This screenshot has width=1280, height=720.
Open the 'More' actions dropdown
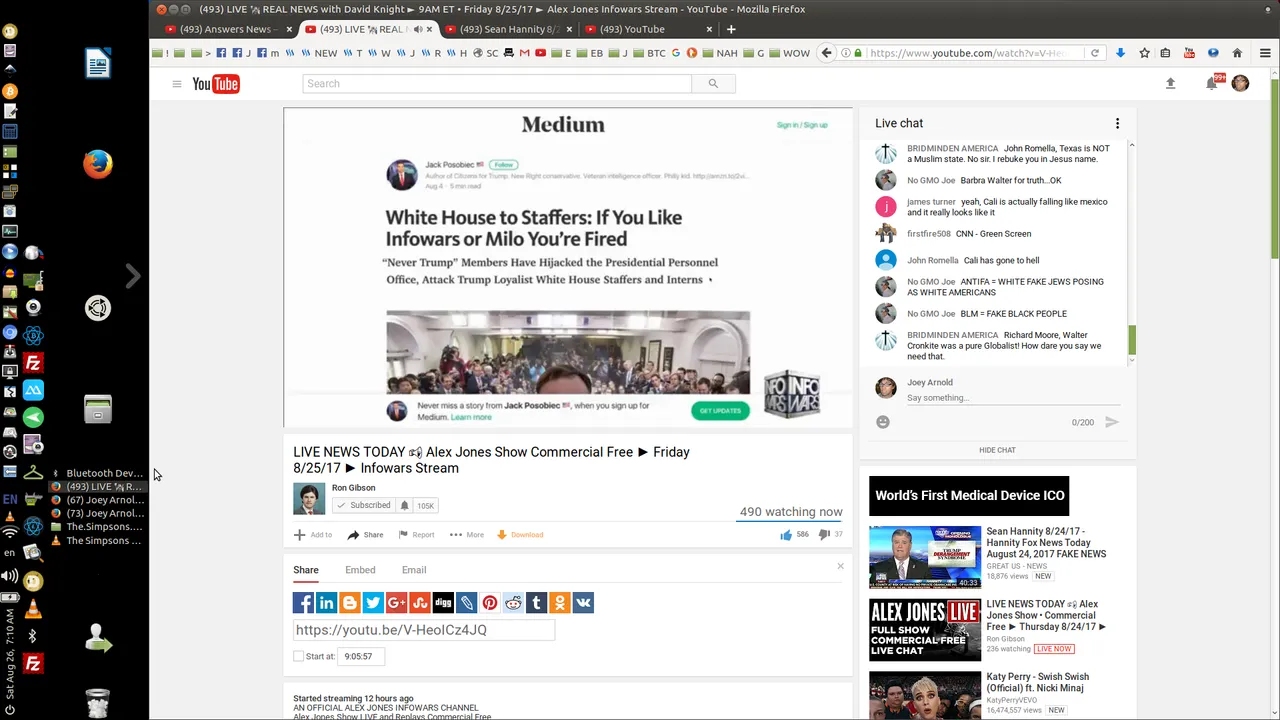click(467, 534)
